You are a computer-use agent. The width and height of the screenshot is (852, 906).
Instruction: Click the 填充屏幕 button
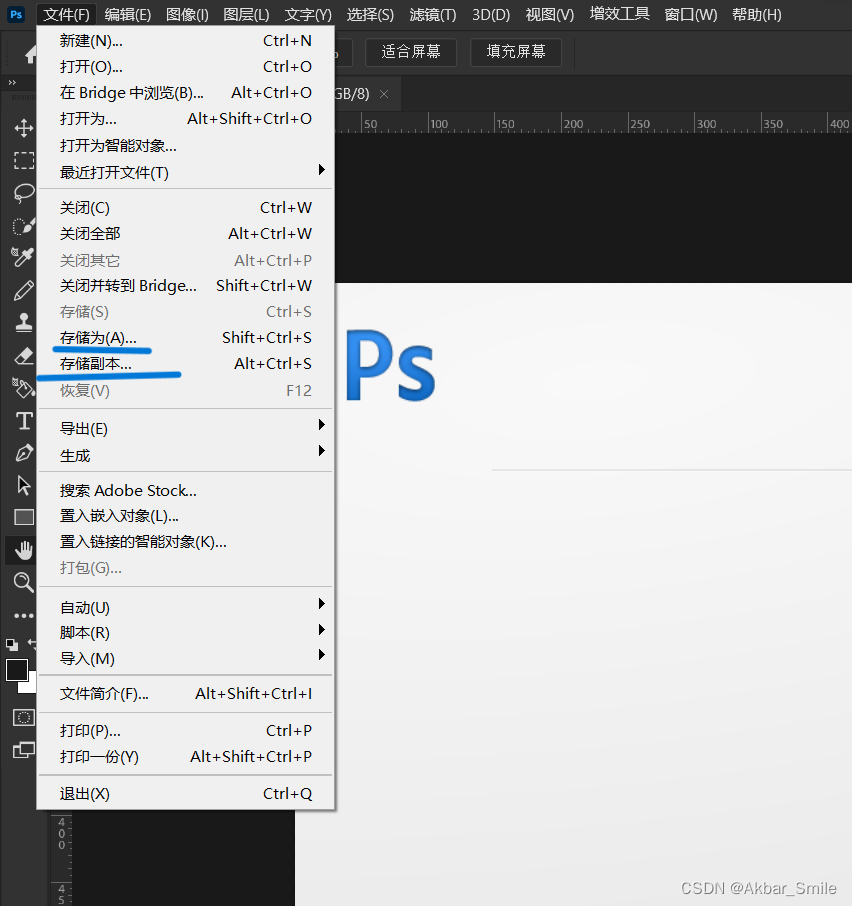(515, 52)
